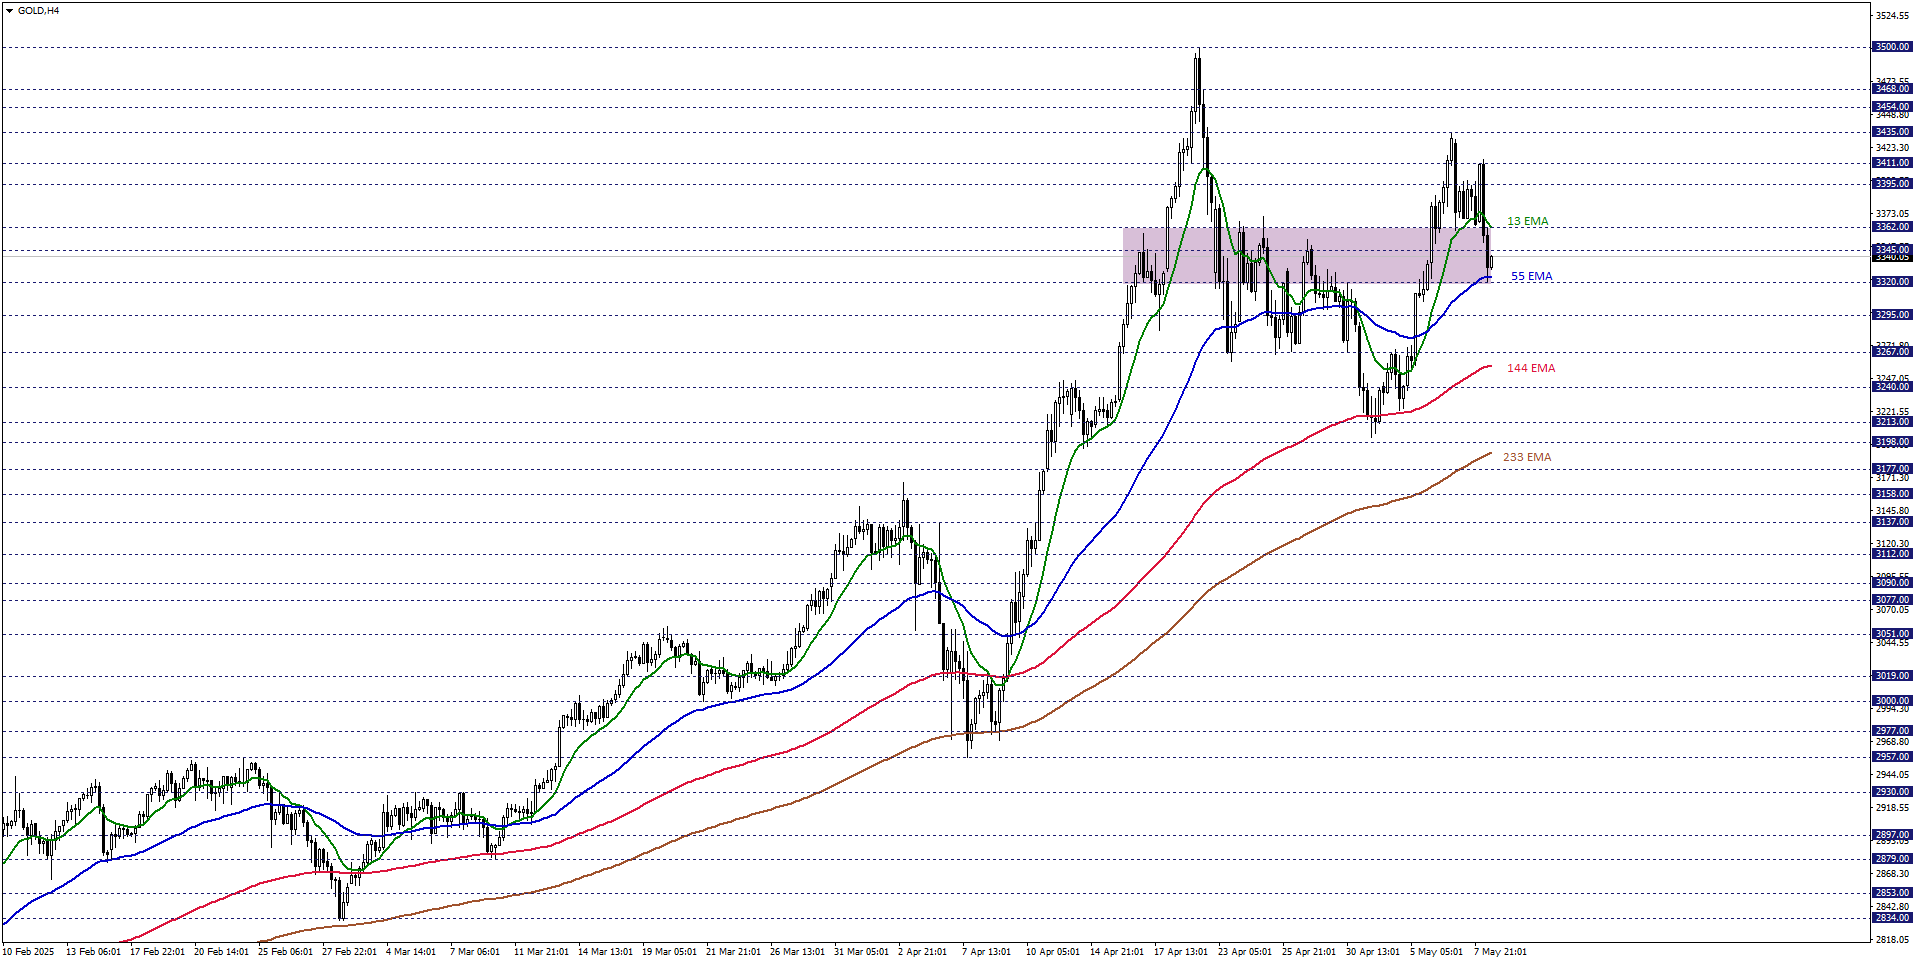This screenshot has height=963, width=1916.
Task: Select the 3267.00 price level label
Action: click(1892, 352)
